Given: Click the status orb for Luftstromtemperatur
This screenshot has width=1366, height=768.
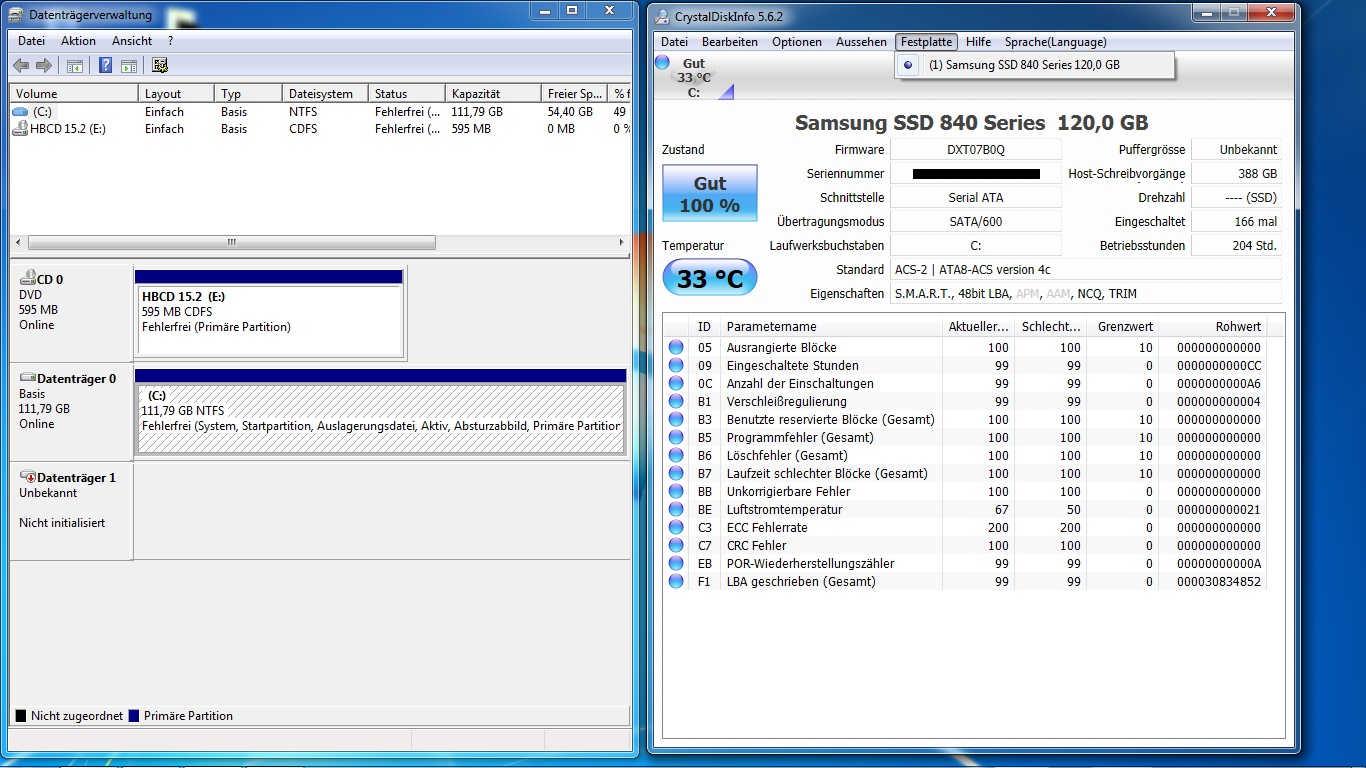Looking at the screenshot, I should point(676,510).
